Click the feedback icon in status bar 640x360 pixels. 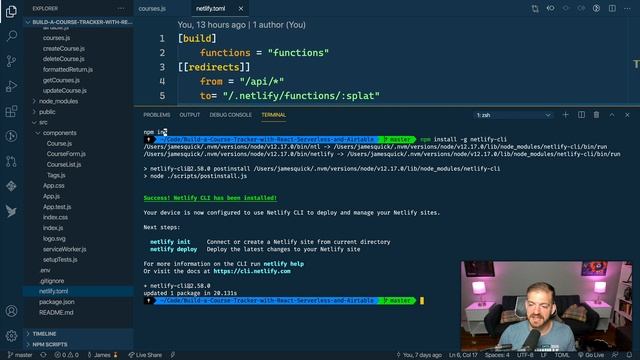[x=614, y=355]
